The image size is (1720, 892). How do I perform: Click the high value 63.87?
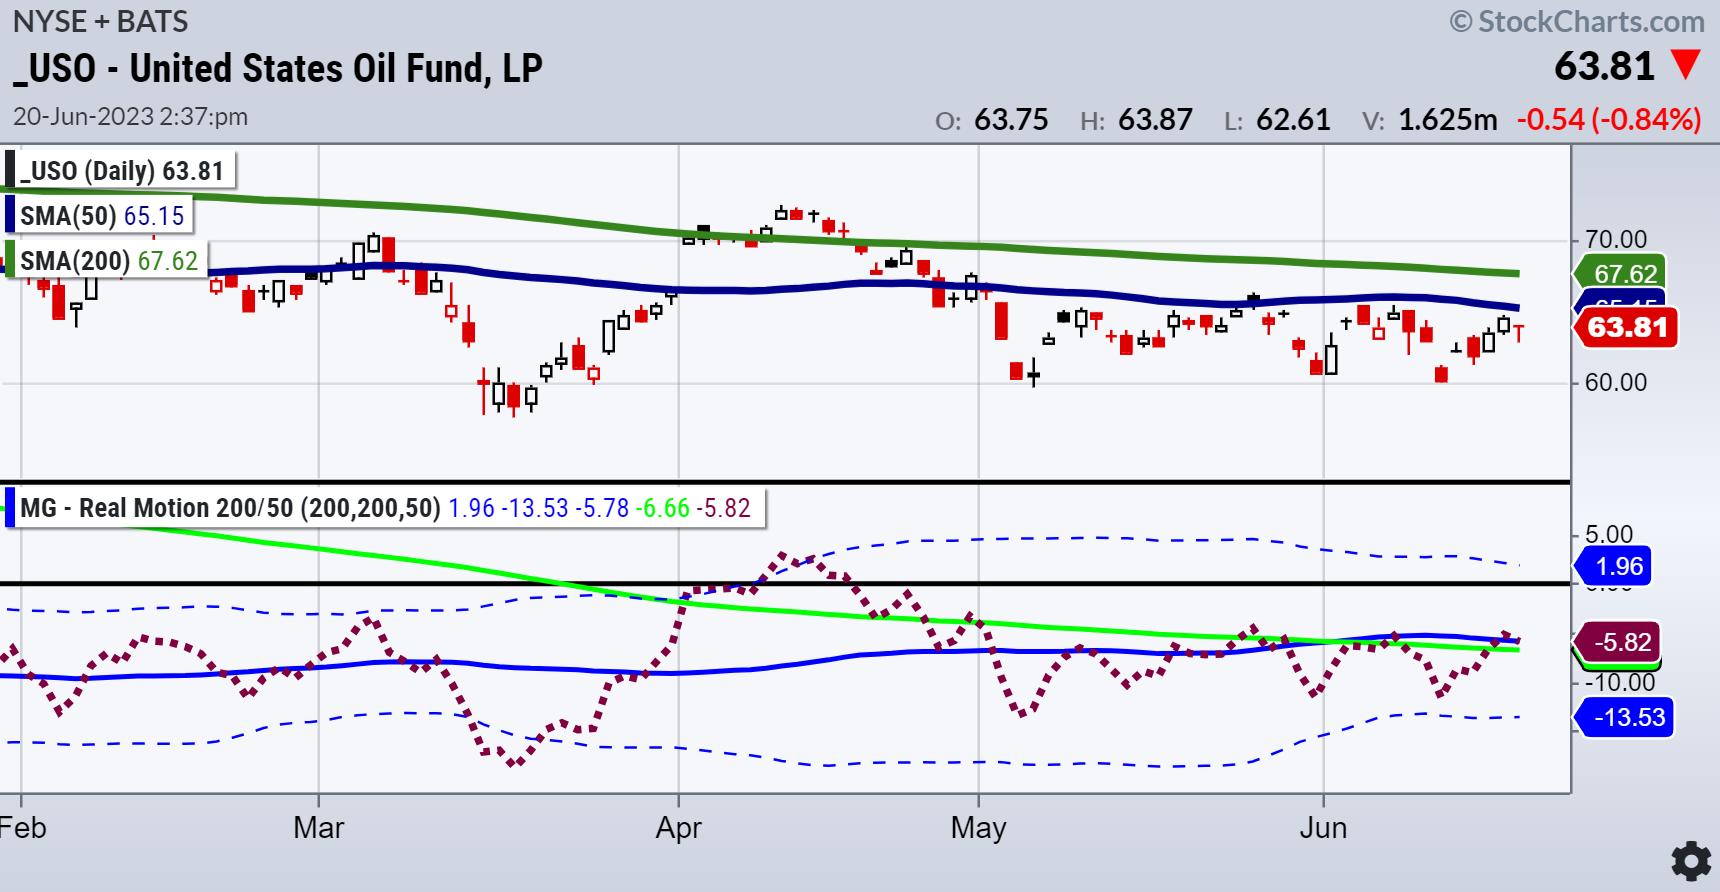[1155, 120]
